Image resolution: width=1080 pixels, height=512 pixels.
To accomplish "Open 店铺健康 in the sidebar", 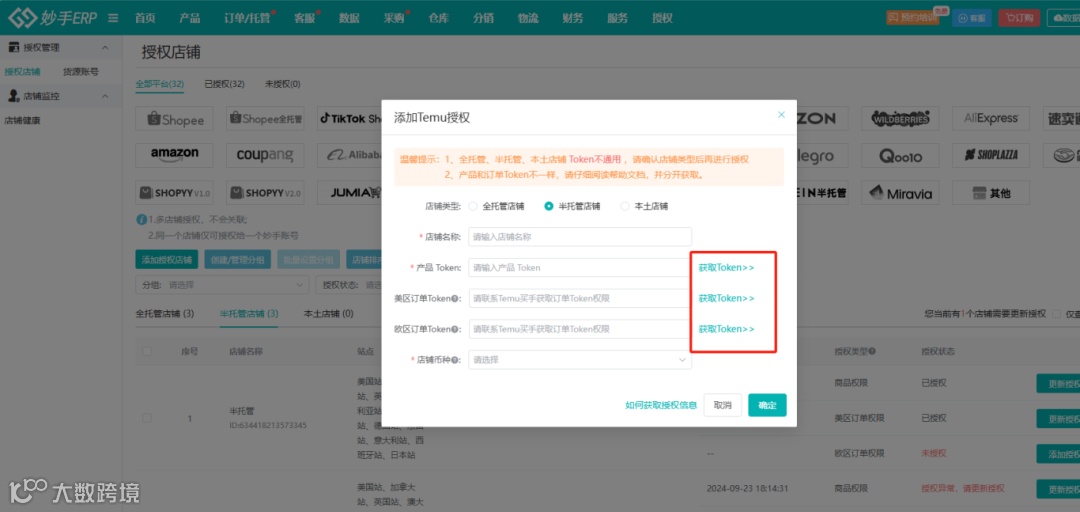I will [22, 120].
